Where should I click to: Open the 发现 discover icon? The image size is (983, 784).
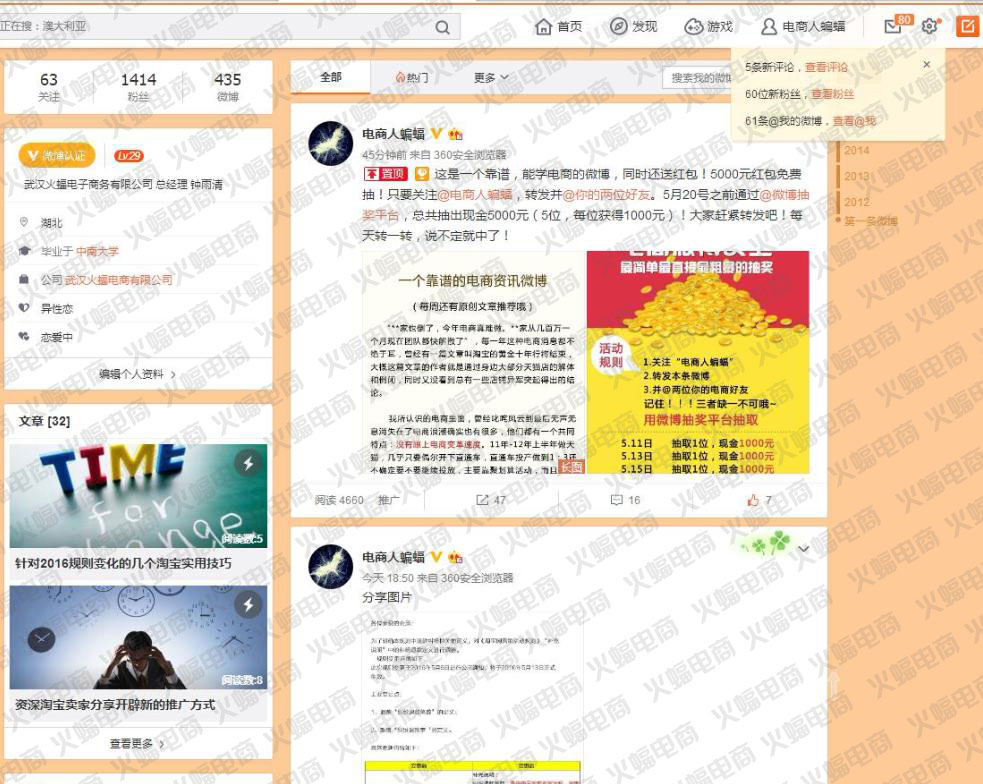click(x=619, y=26)
